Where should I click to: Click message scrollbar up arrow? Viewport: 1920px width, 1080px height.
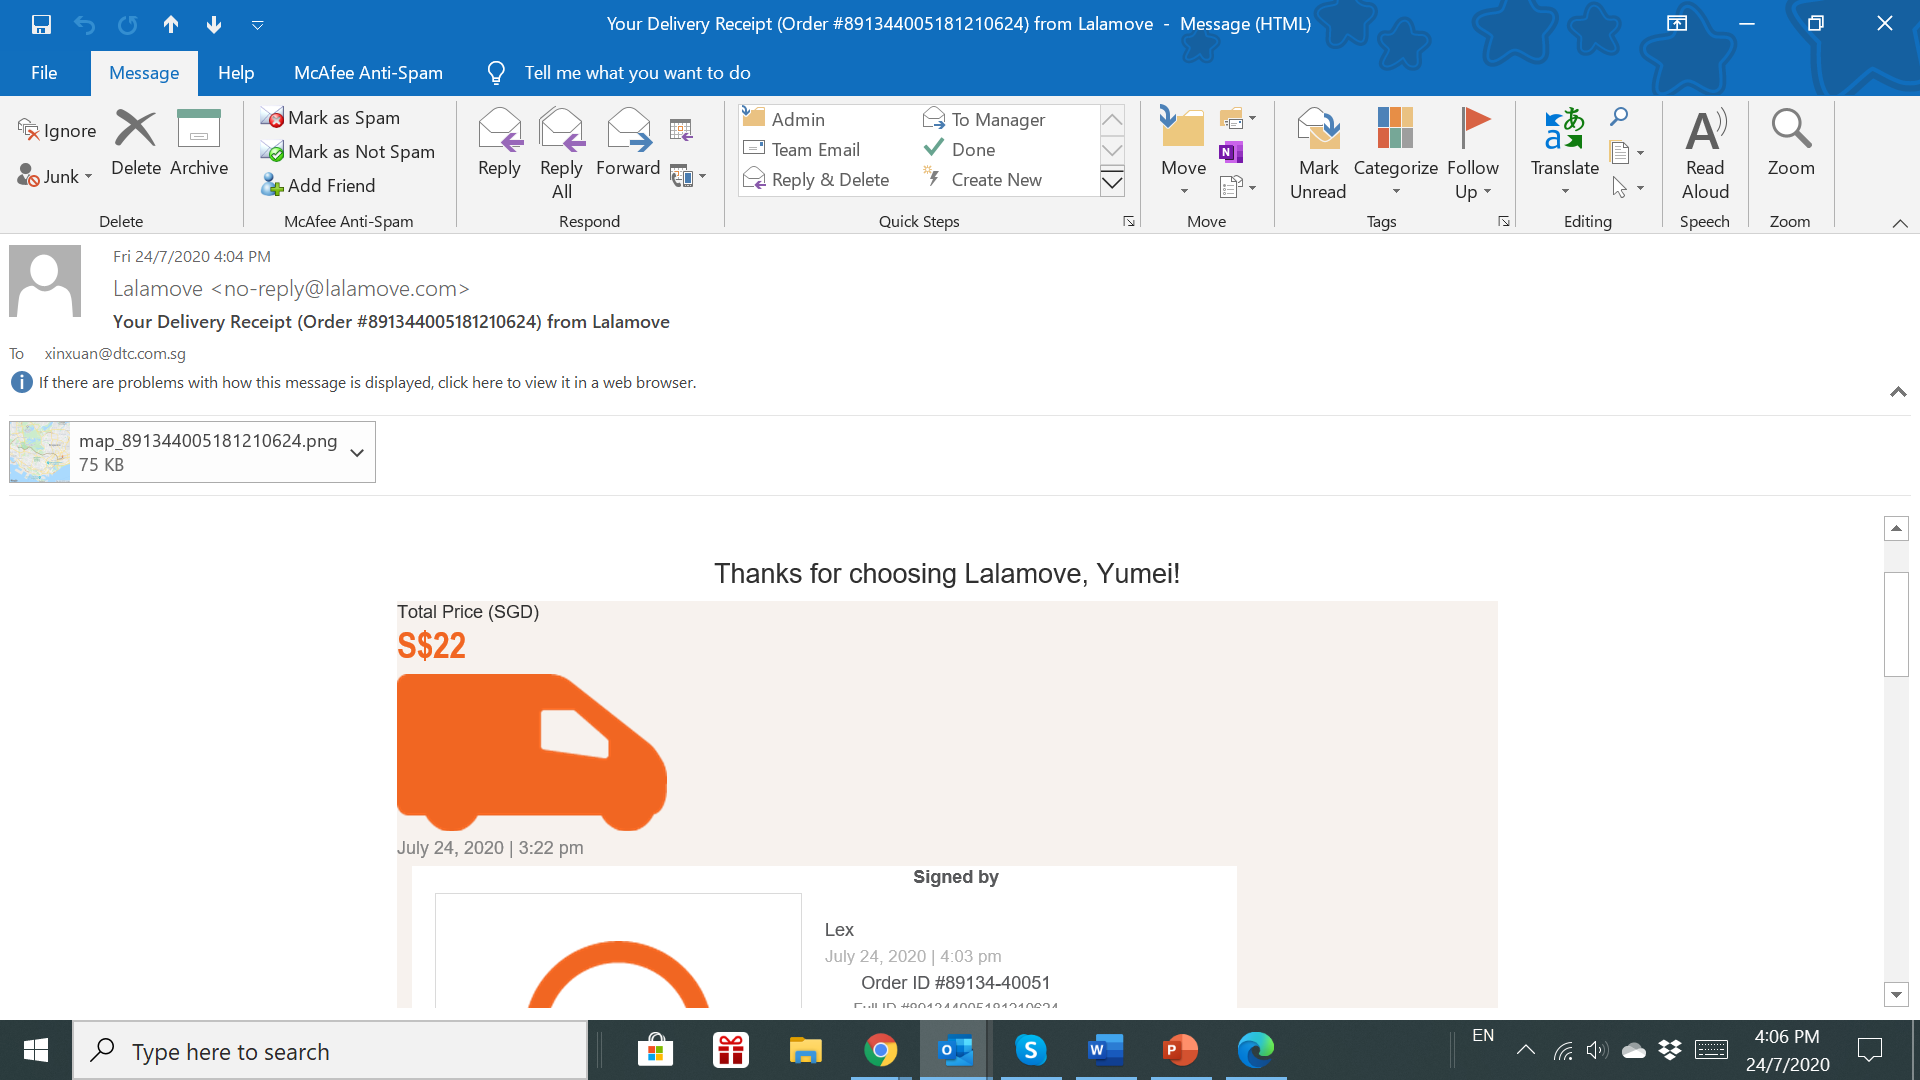(x=1896, y=528)
